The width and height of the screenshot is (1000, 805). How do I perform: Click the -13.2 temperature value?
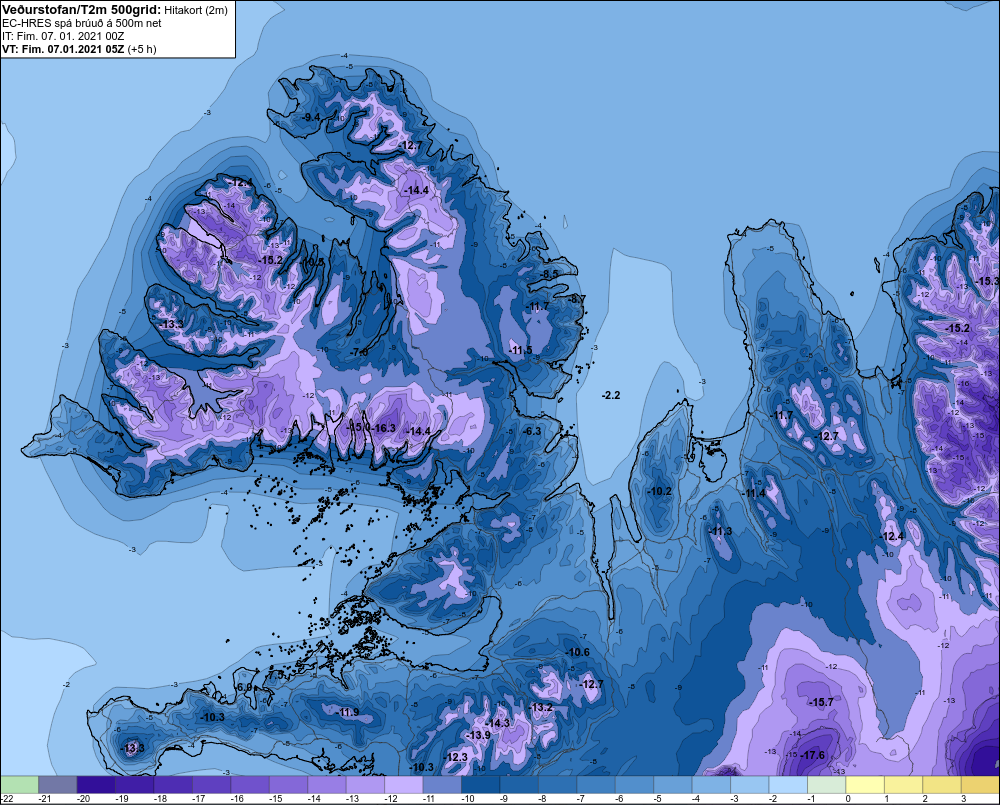[x=541, y=707]
